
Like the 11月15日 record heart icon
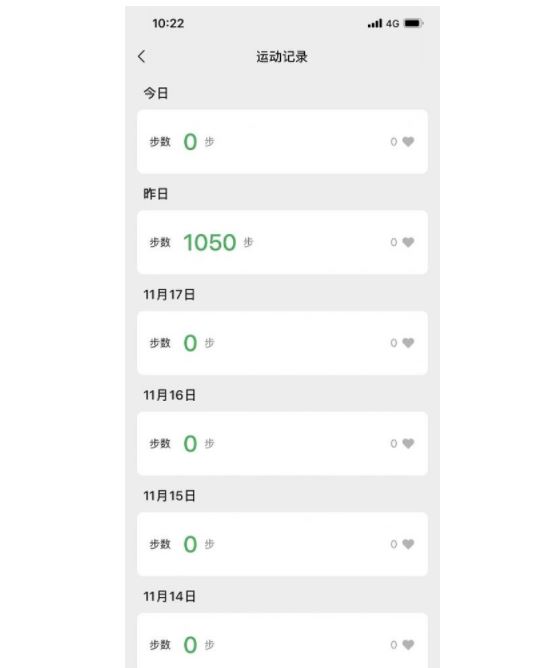click(408, 544)
